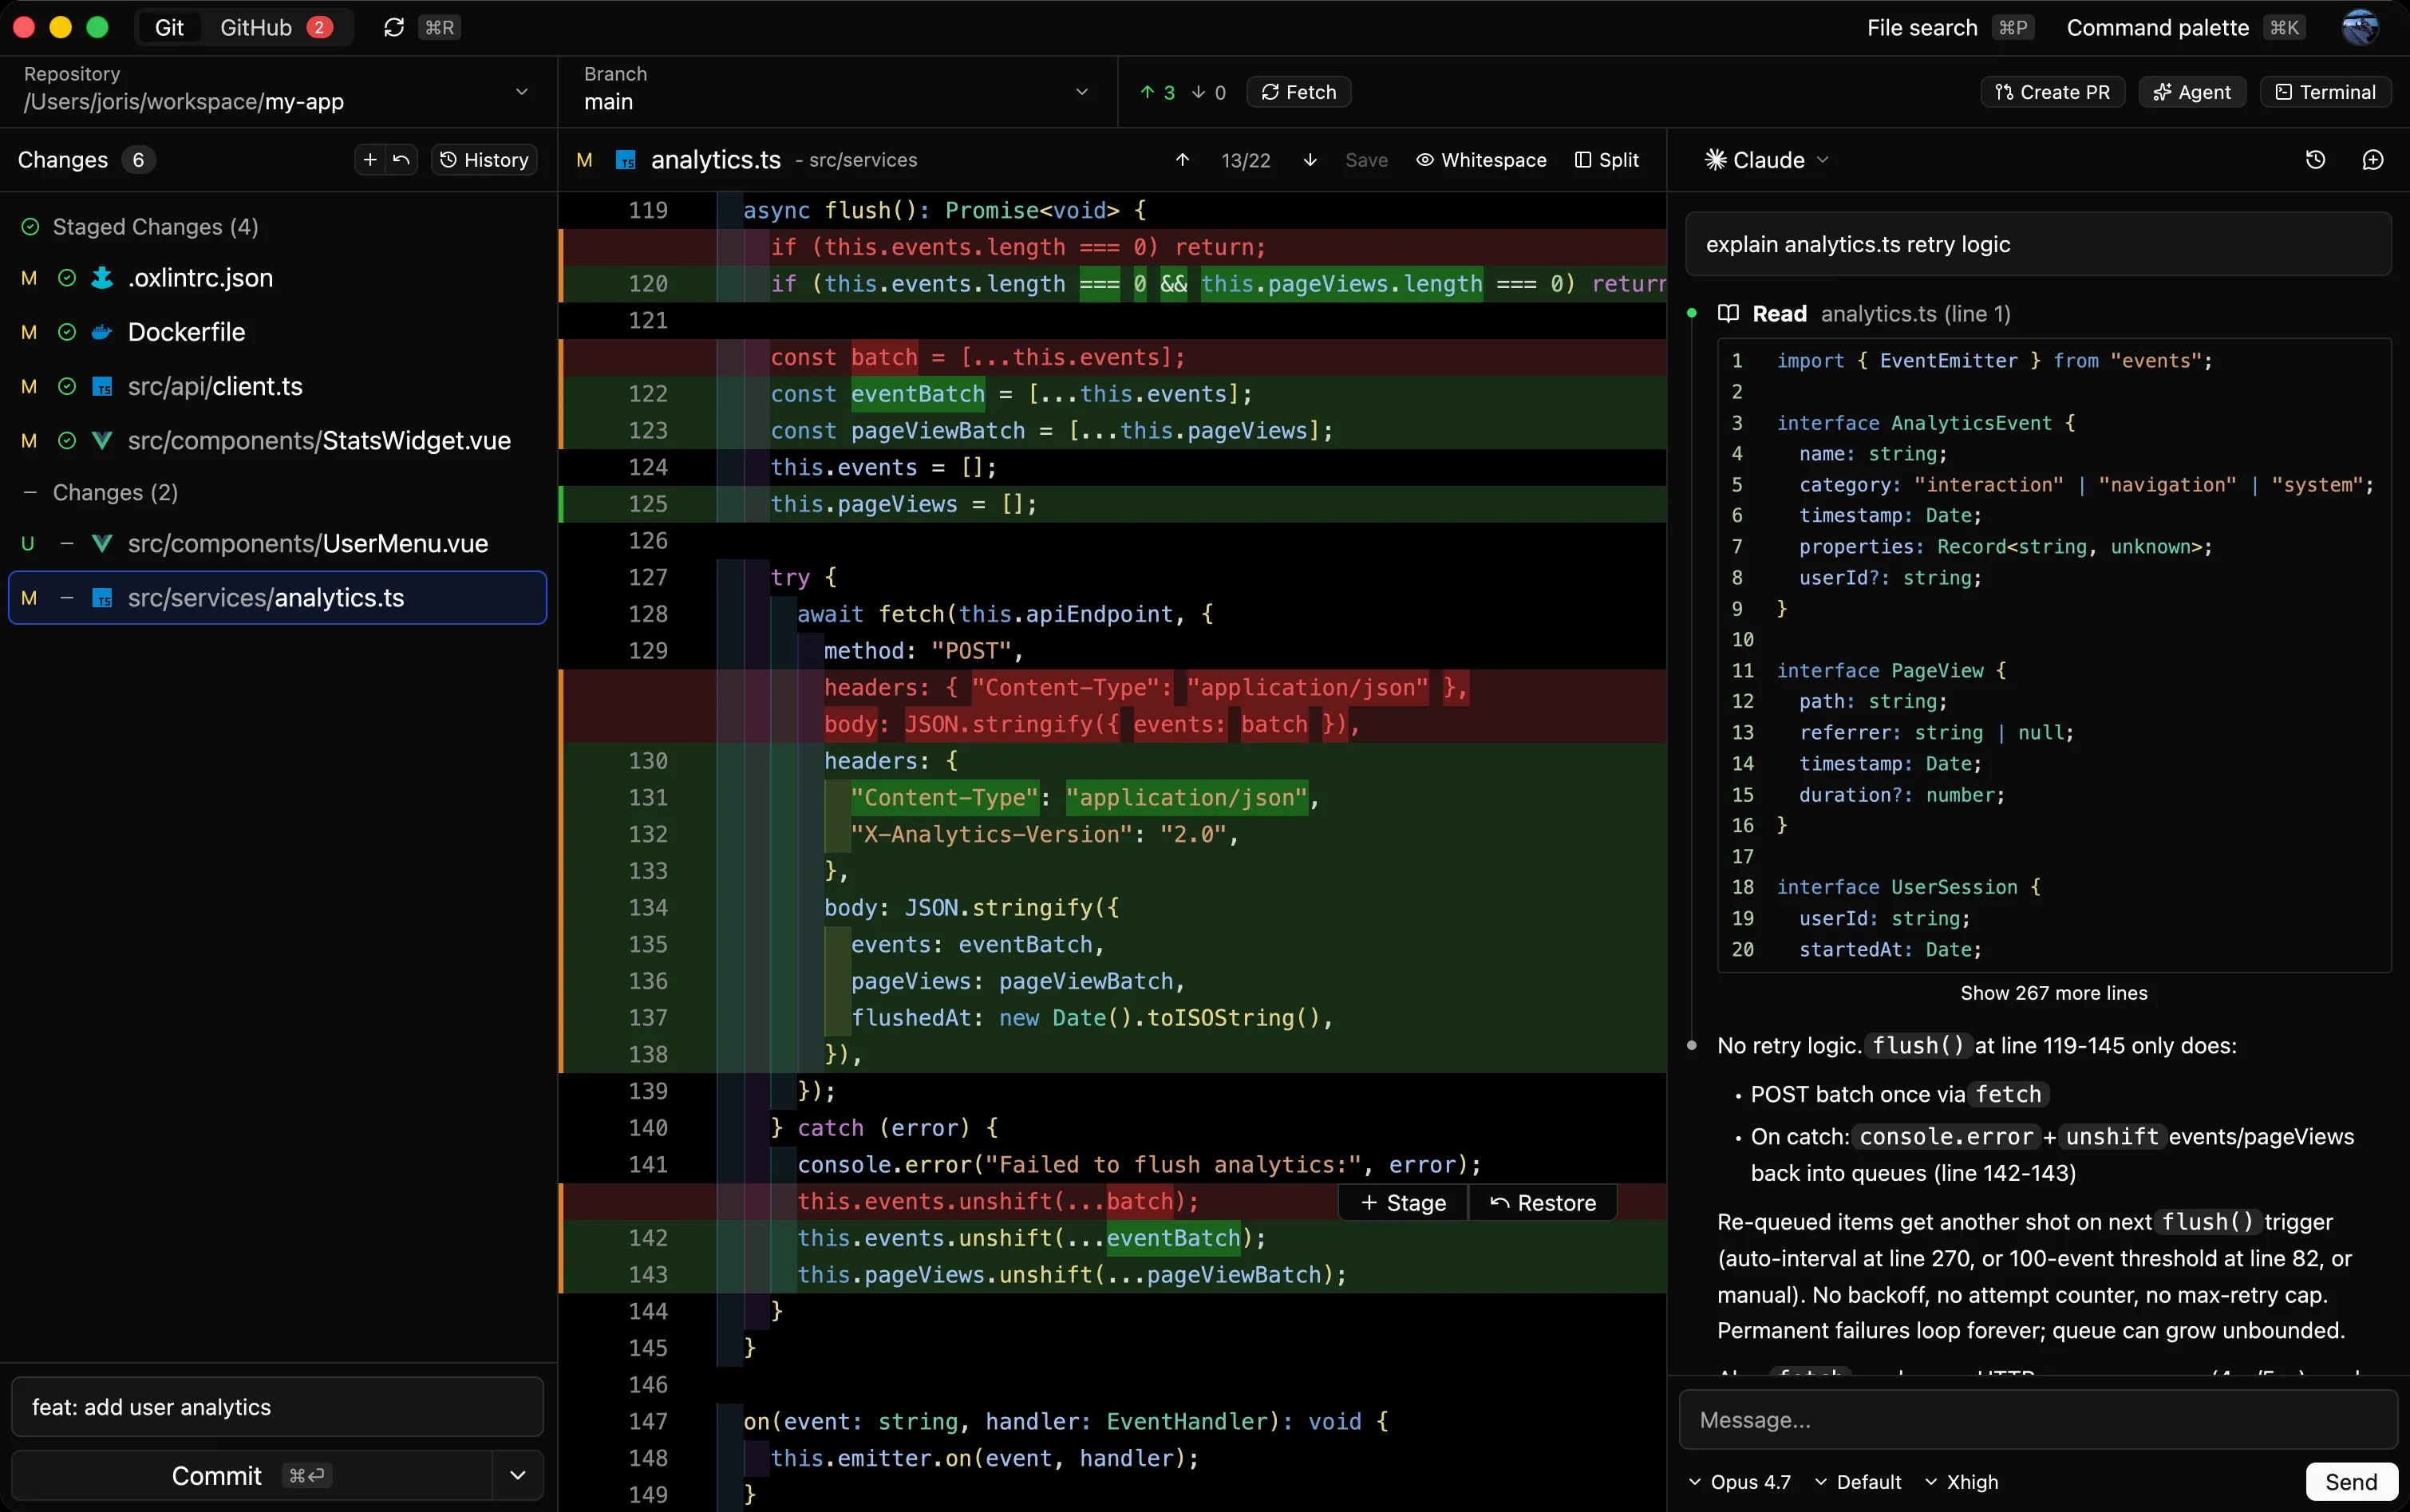This screenshot has height=1512, width=2410.
Task: Click the TypeScript icon for client.ts
Action: click(102, 386)
